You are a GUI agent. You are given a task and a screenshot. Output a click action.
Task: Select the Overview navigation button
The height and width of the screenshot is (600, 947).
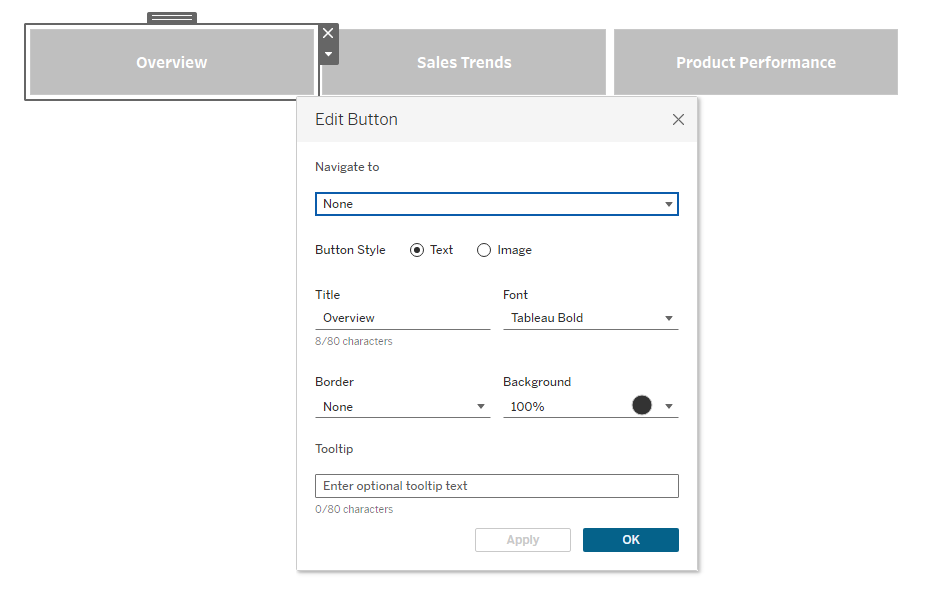point(172,62)
